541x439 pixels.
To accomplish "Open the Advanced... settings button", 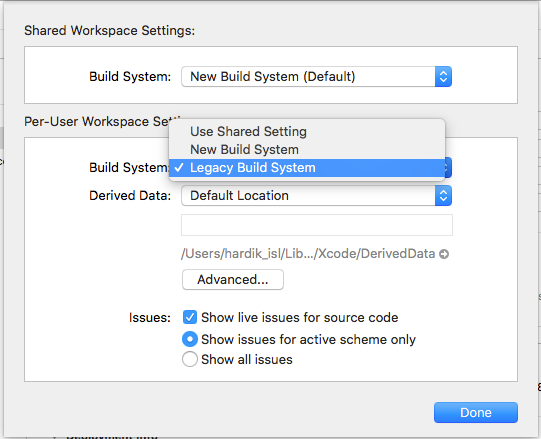I will click(x=233, y=280).
